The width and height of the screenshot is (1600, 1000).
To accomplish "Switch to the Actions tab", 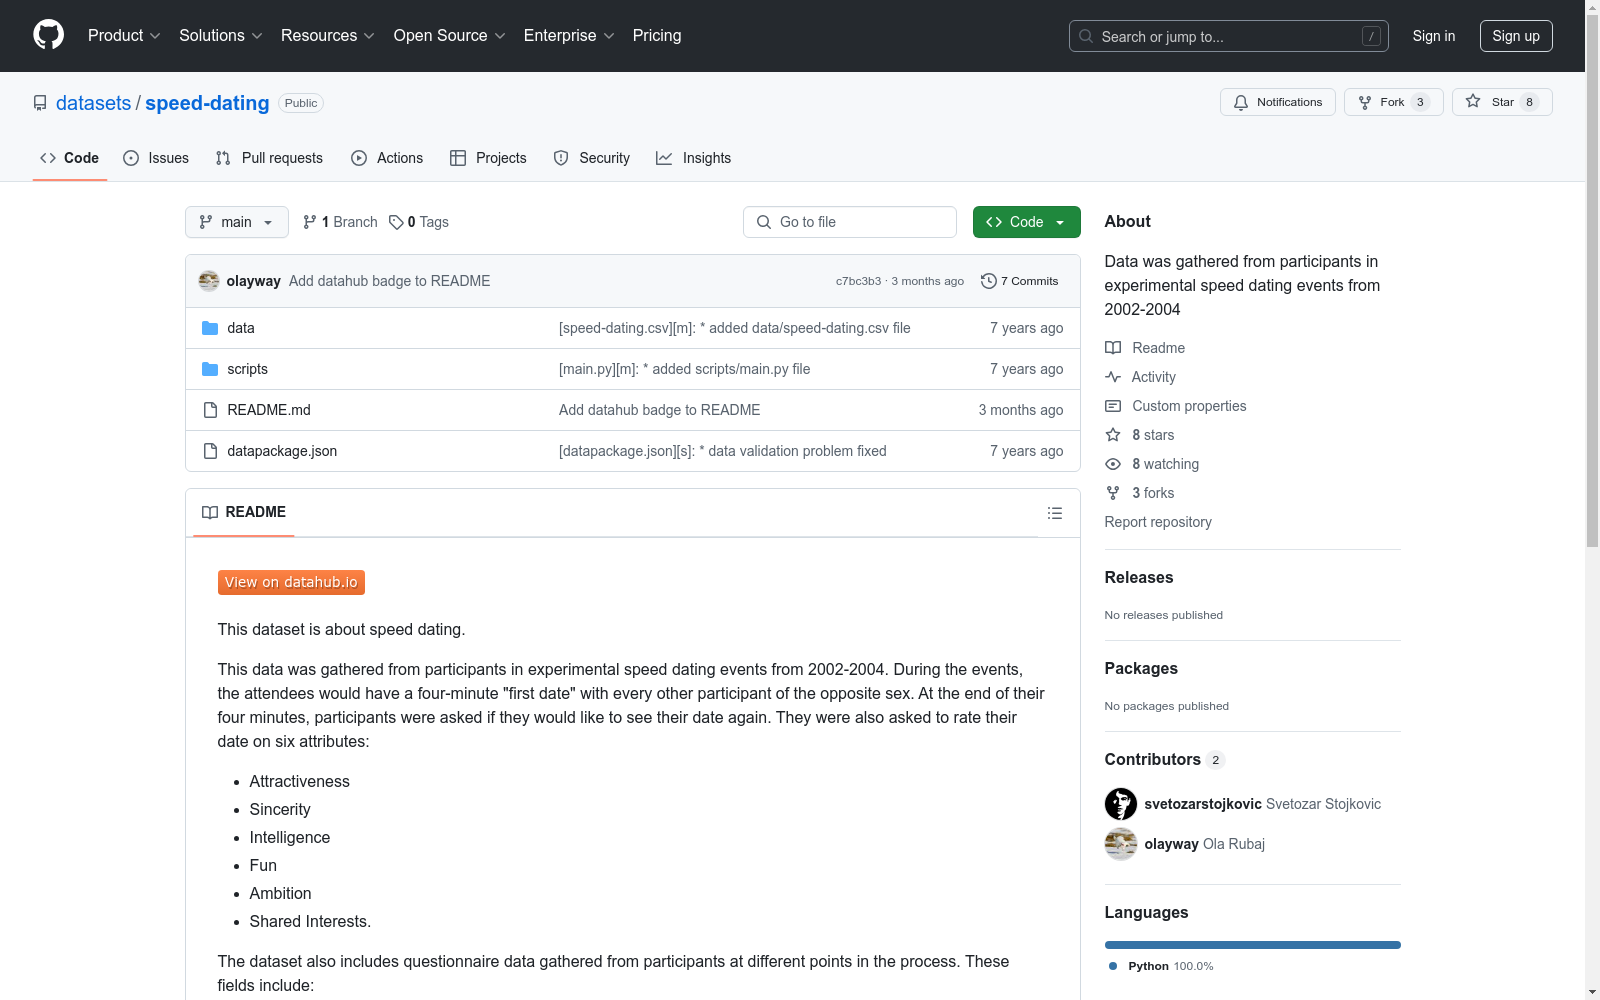I will (387, 158).
